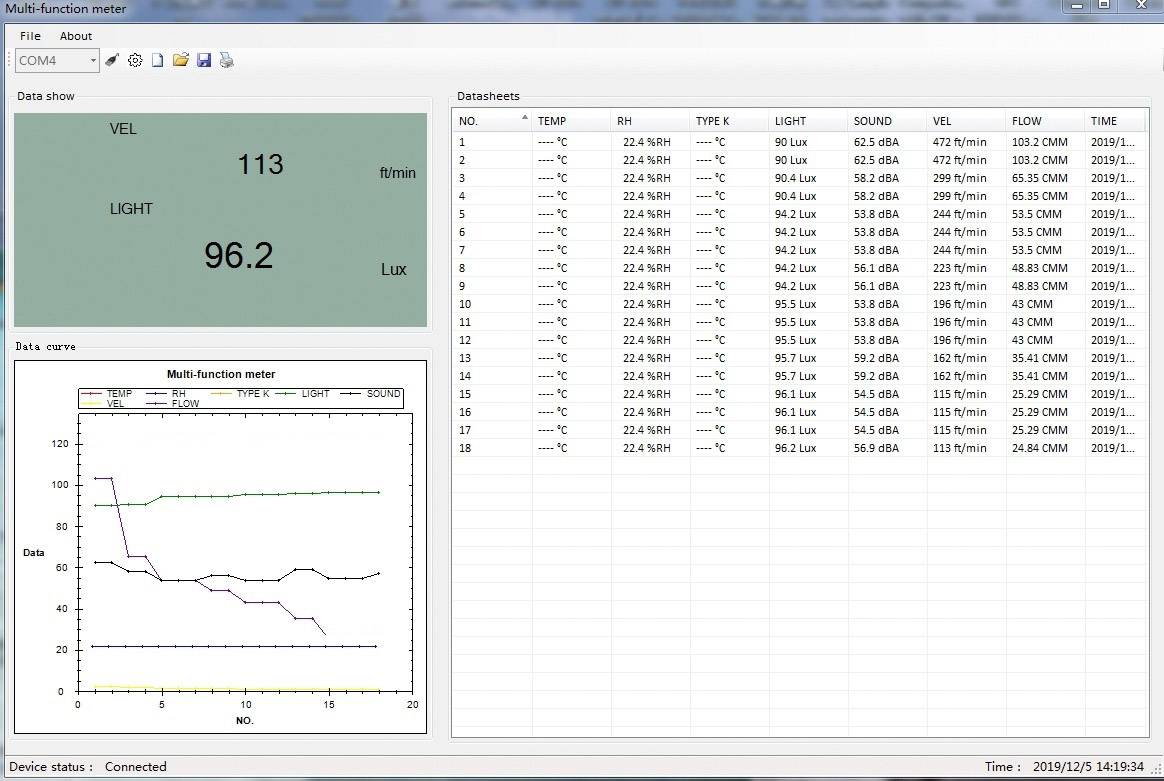This screenshot has width=1164, height=781.
Task: Print the data using printer icon
Action: (227, 61)
